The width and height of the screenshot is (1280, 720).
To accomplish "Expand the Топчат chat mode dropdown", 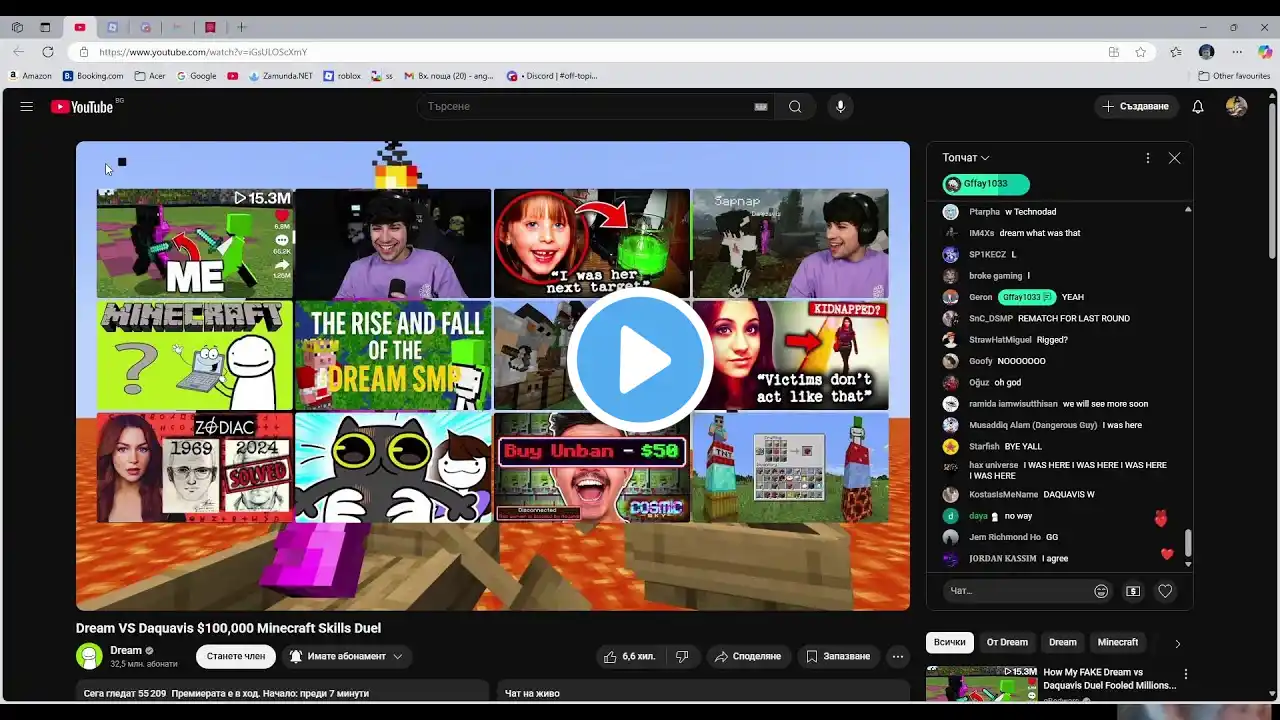I will tap(966, 158).
